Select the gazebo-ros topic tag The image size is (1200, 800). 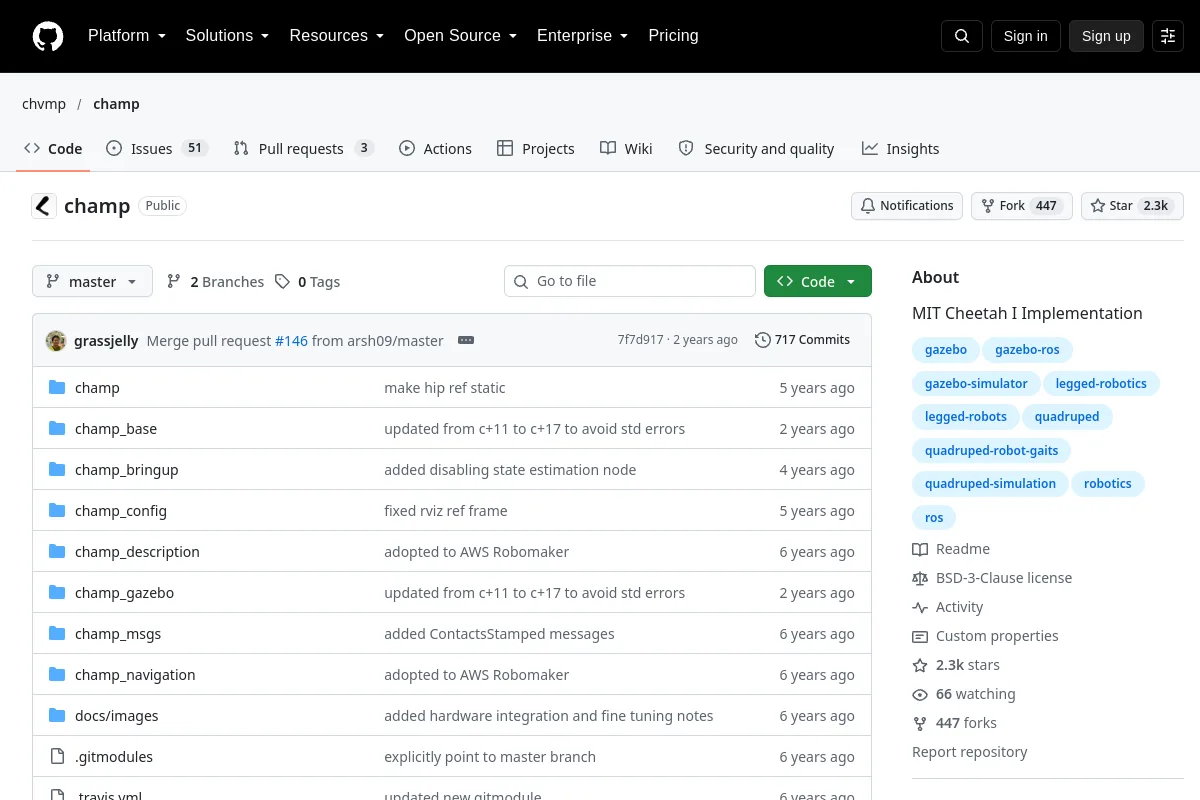[1028, 349]
